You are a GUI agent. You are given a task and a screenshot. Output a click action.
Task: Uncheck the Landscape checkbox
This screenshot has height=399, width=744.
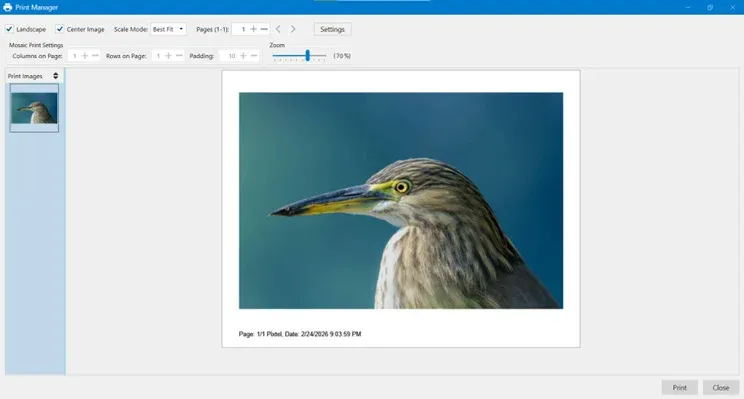point(9,29)
